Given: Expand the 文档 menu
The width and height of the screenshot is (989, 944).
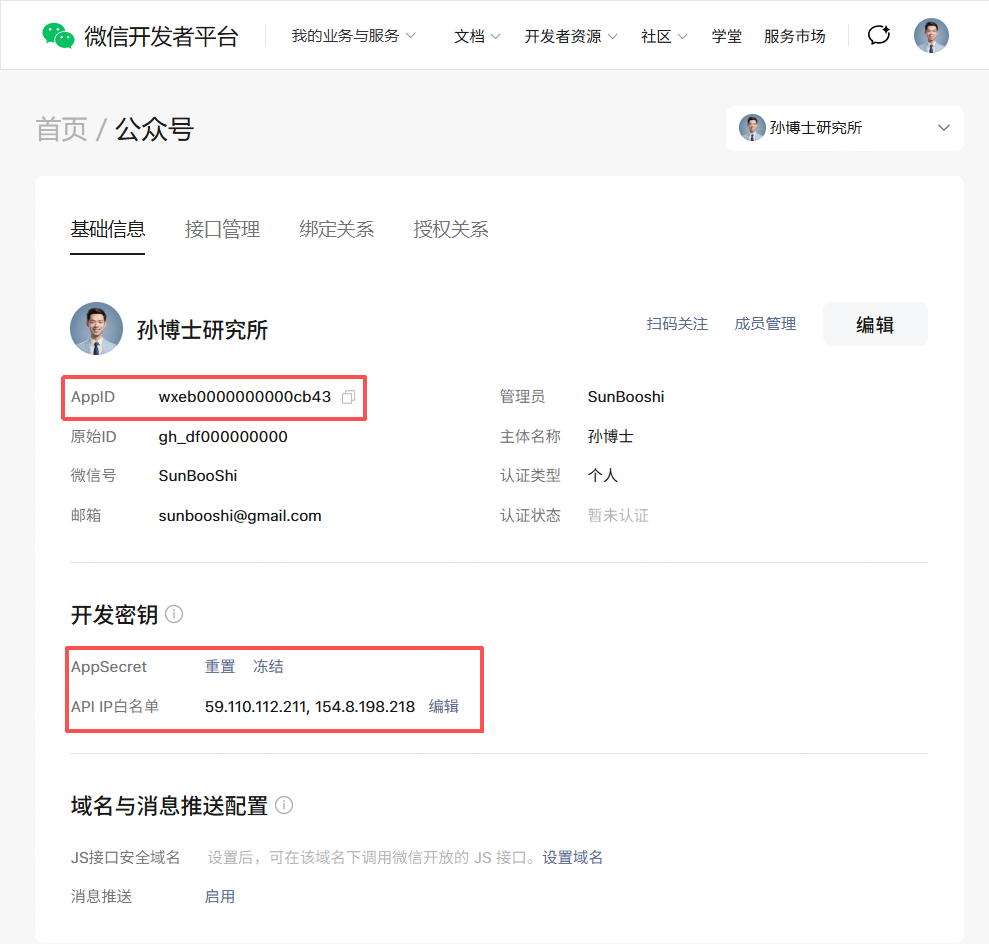Looking at the screenshot, I should (477, 36).
